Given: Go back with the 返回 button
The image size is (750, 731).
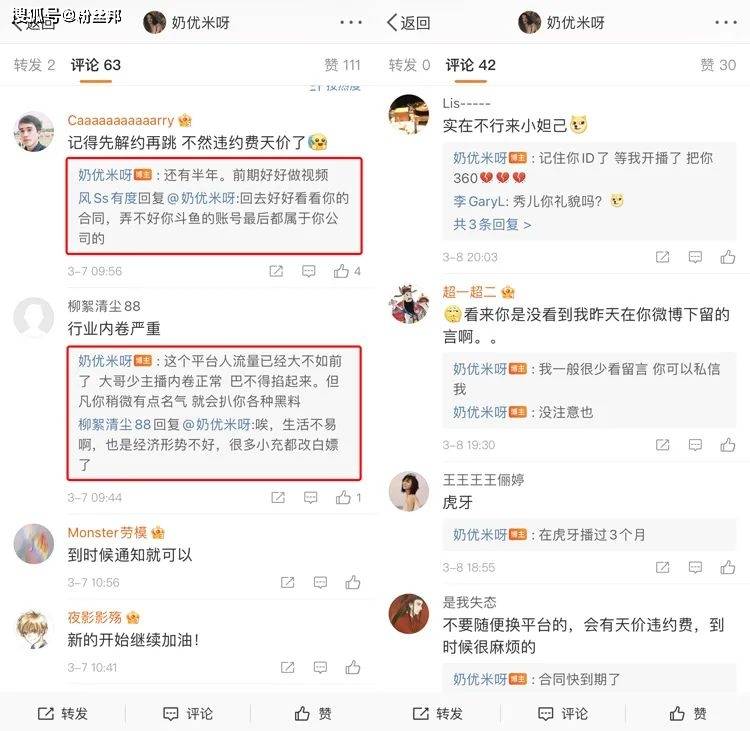Looking at the screenshot, I should pos(408,22).
